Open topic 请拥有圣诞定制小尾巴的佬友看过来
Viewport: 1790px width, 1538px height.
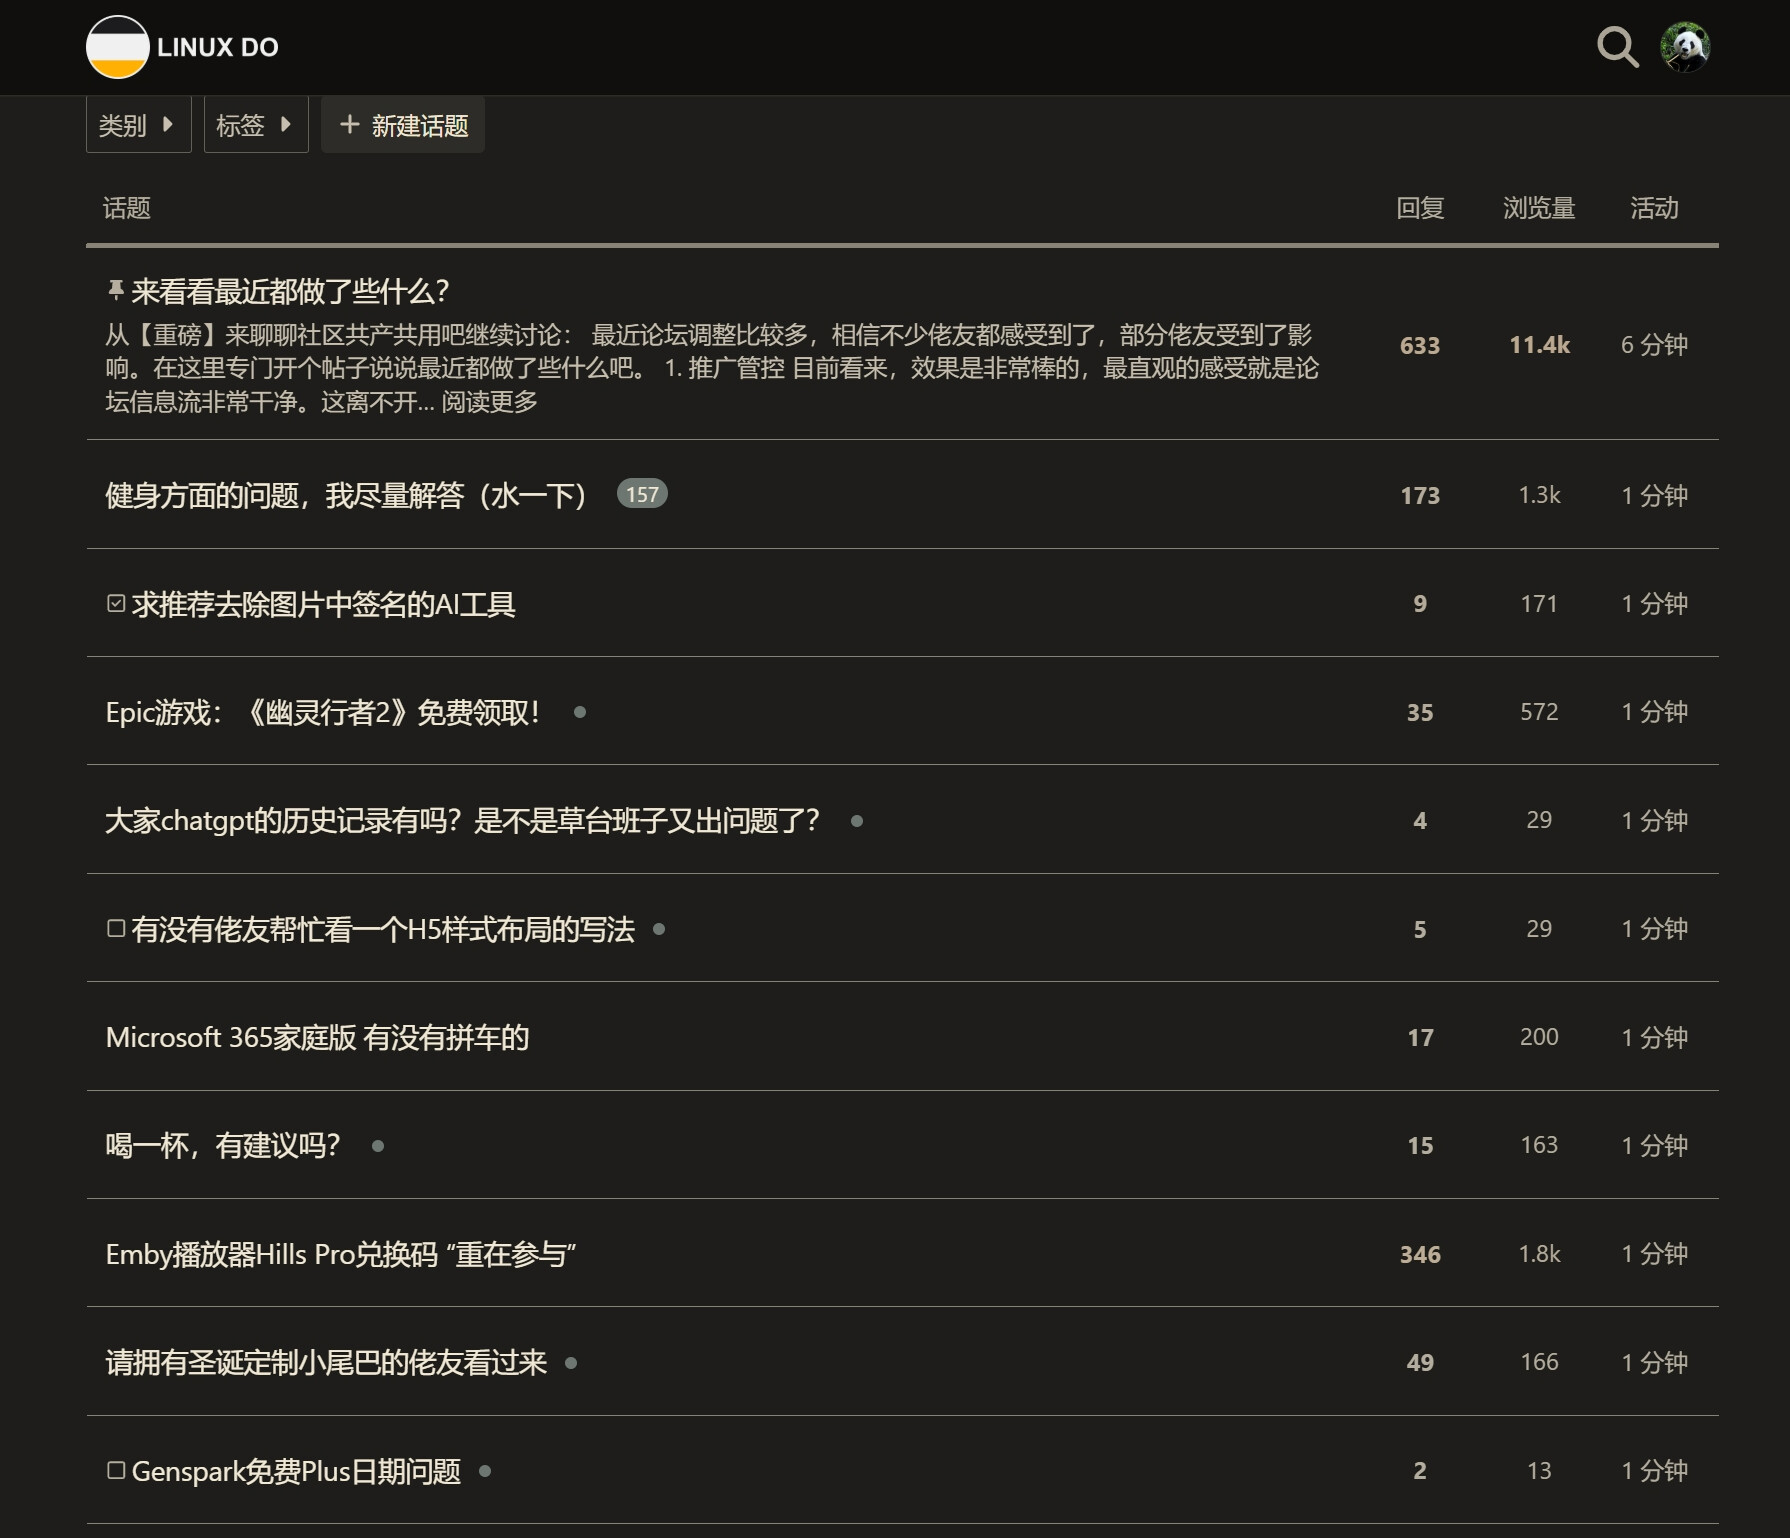(x=326, y=1363)
